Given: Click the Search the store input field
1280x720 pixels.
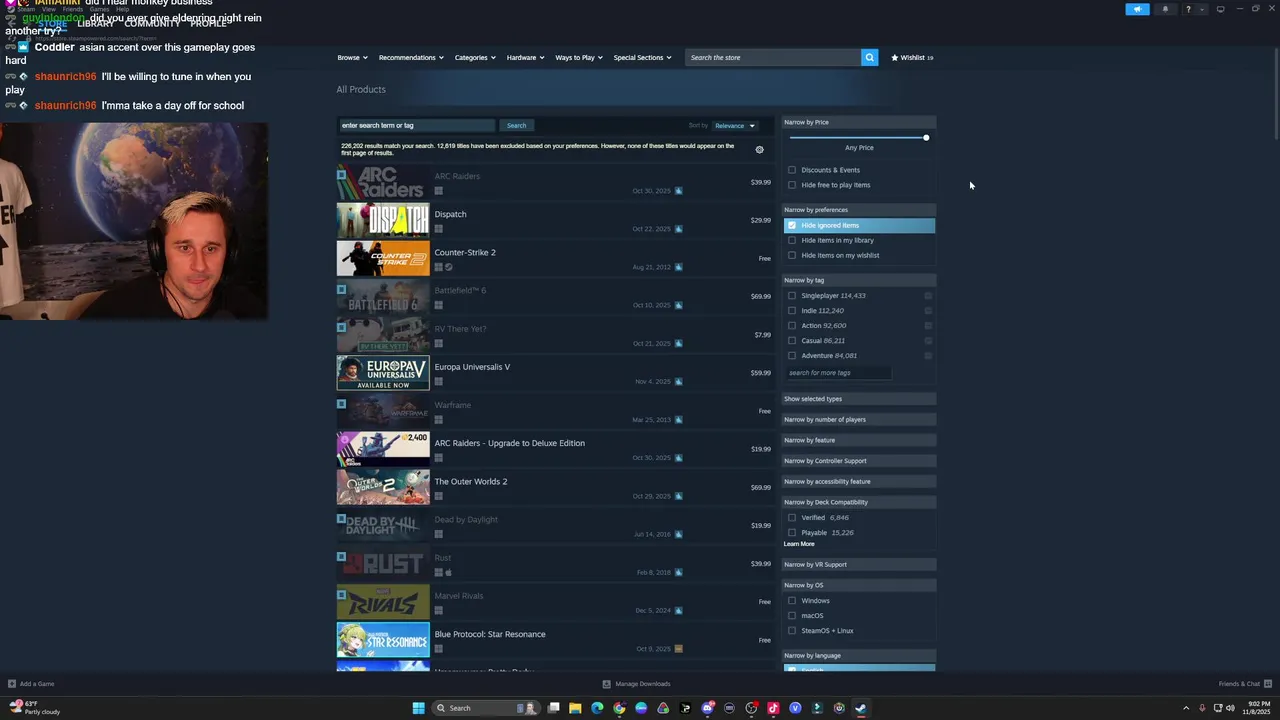Looking at the screenshot, I should click(773, 57).
